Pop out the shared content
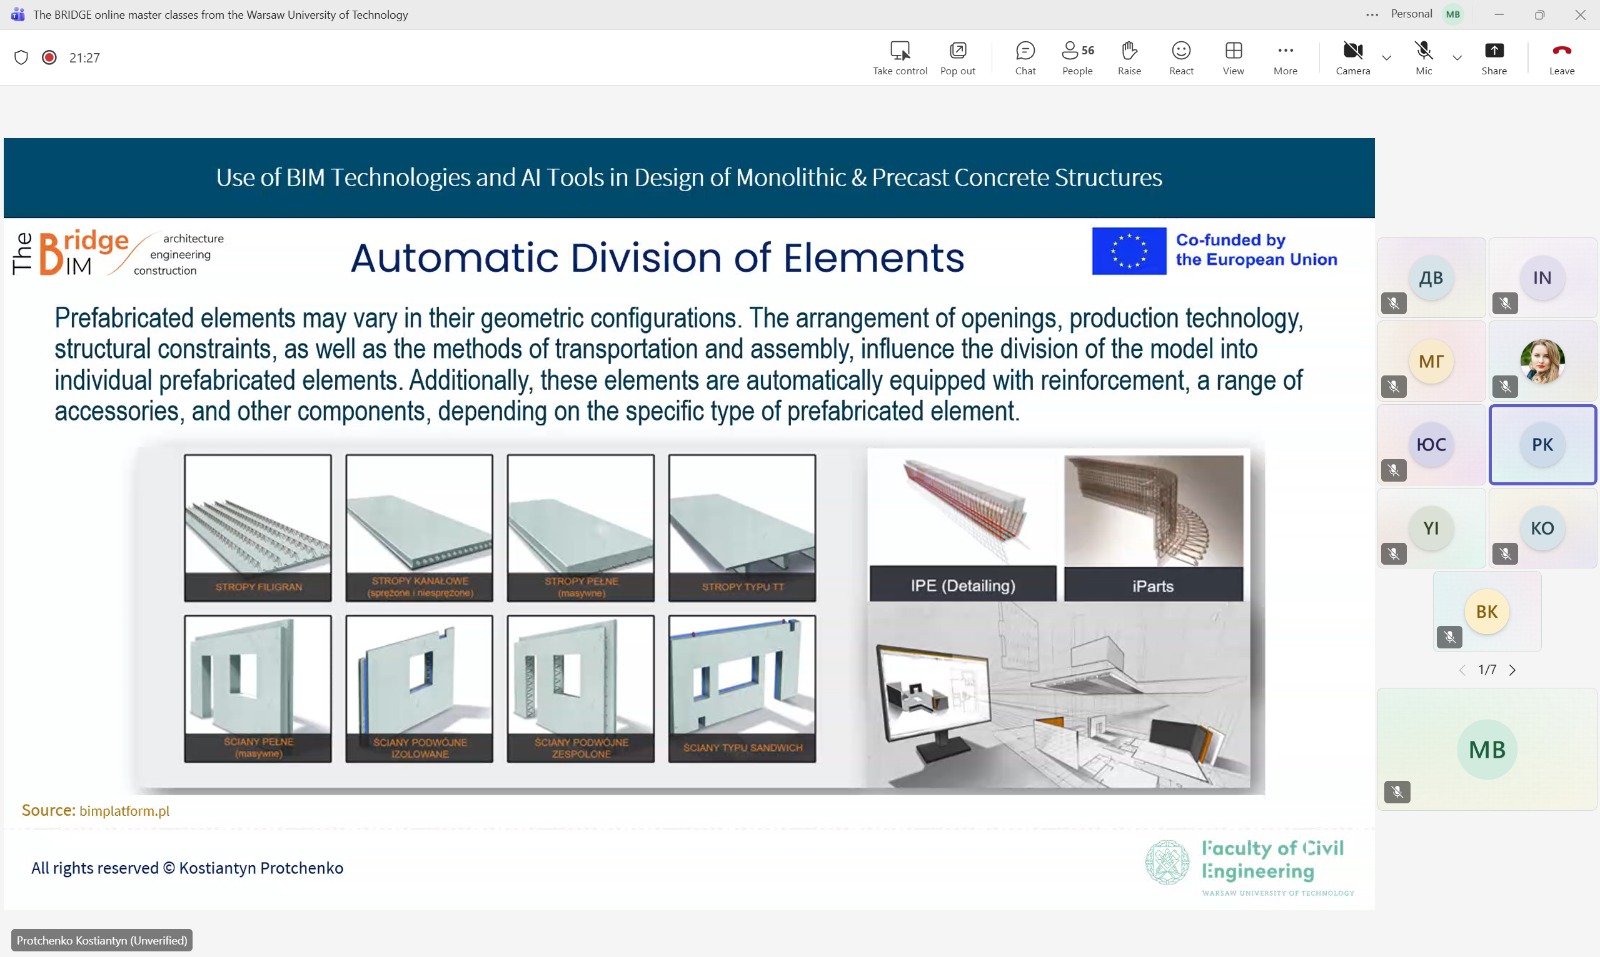1600x957 pixels. 957,57
